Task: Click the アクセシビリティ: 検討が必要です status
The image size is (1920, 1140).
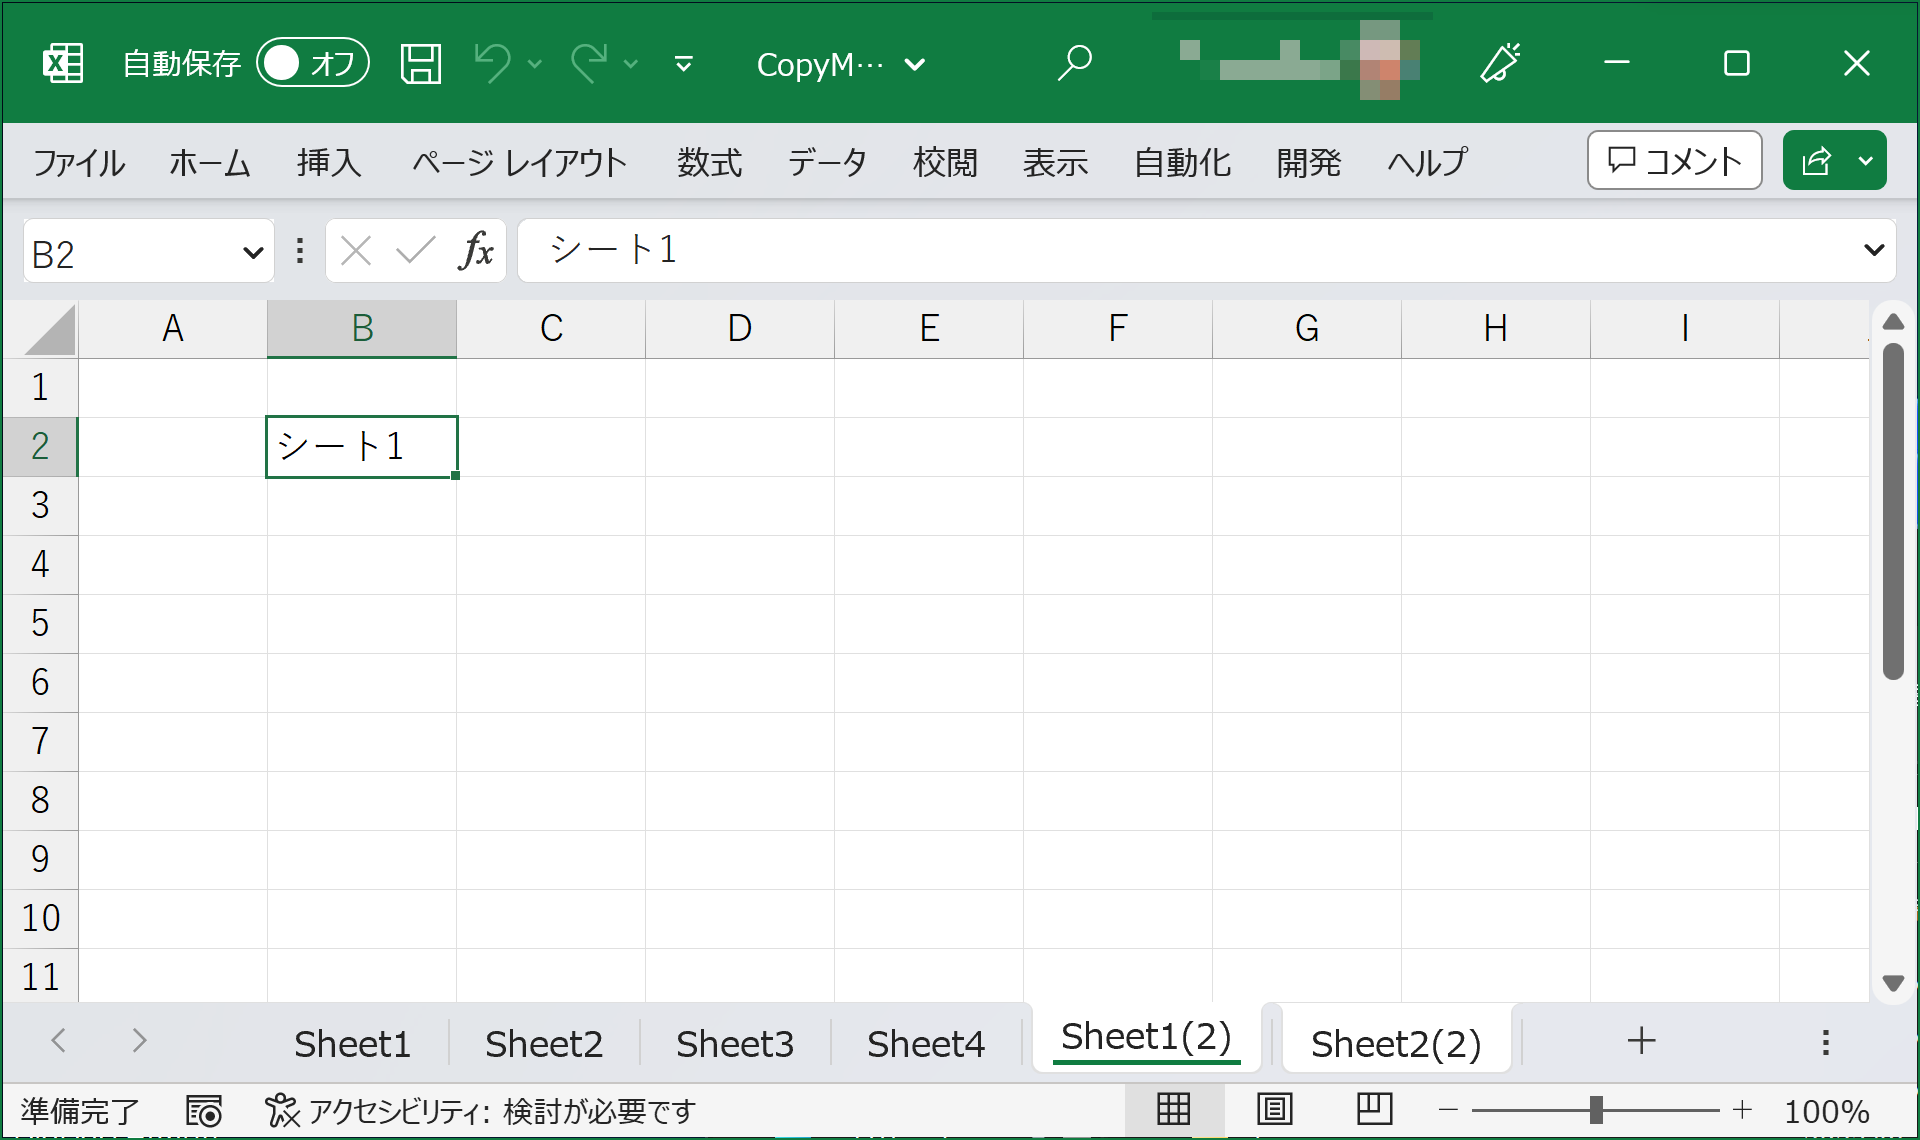Action: [x=481, y=1110]
